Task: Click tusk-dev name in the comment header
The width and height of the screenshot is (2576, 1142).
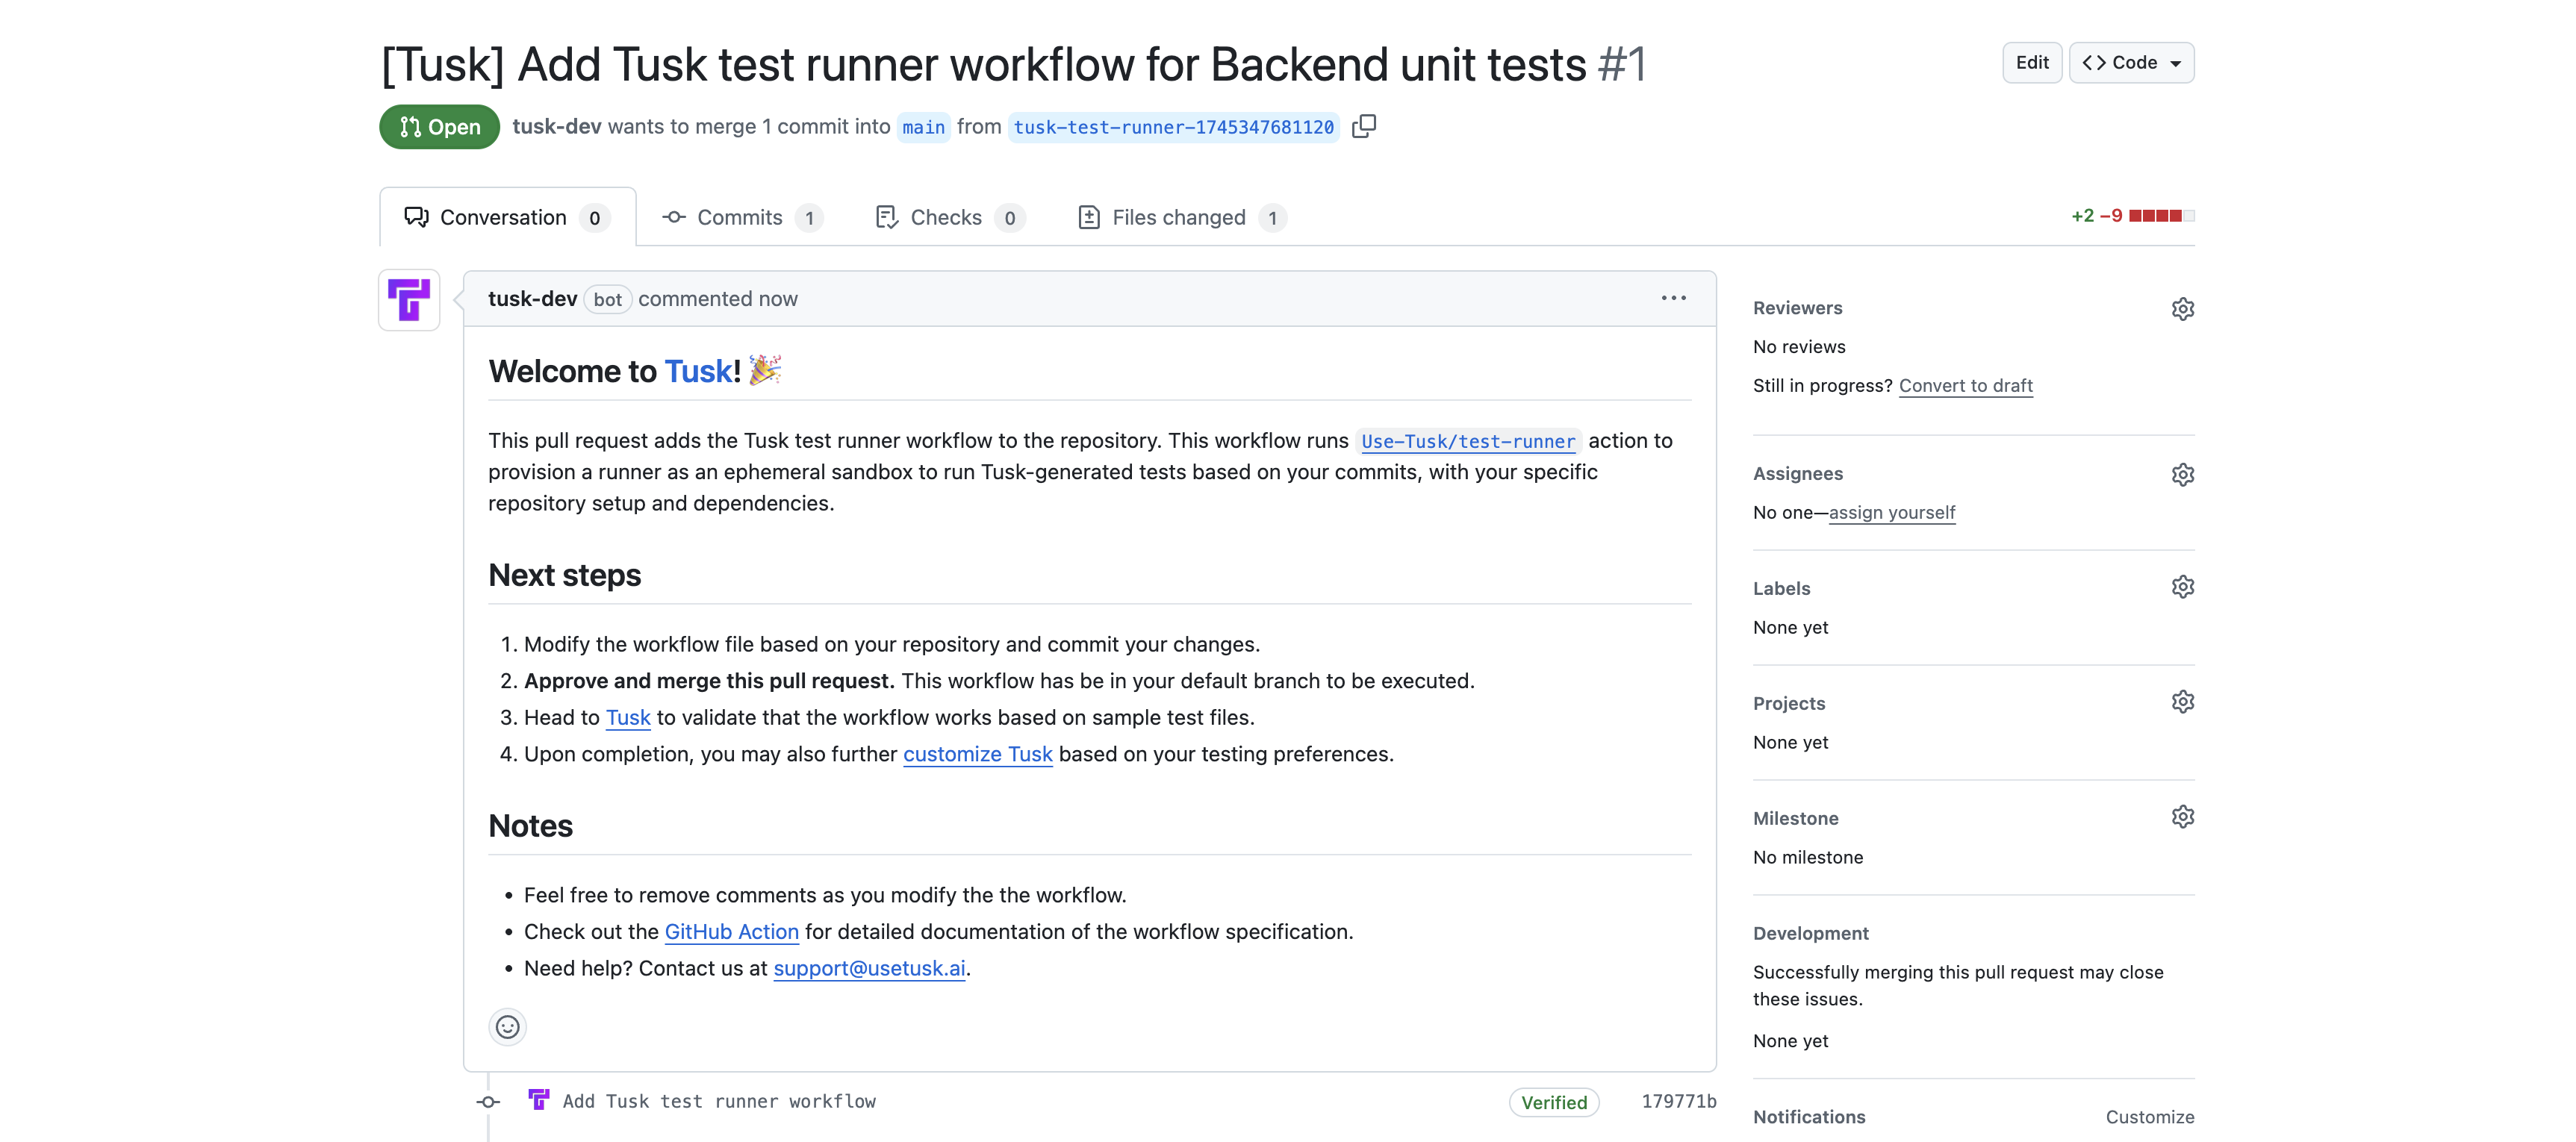Action: pyautogui.click(x=532, y=298)
